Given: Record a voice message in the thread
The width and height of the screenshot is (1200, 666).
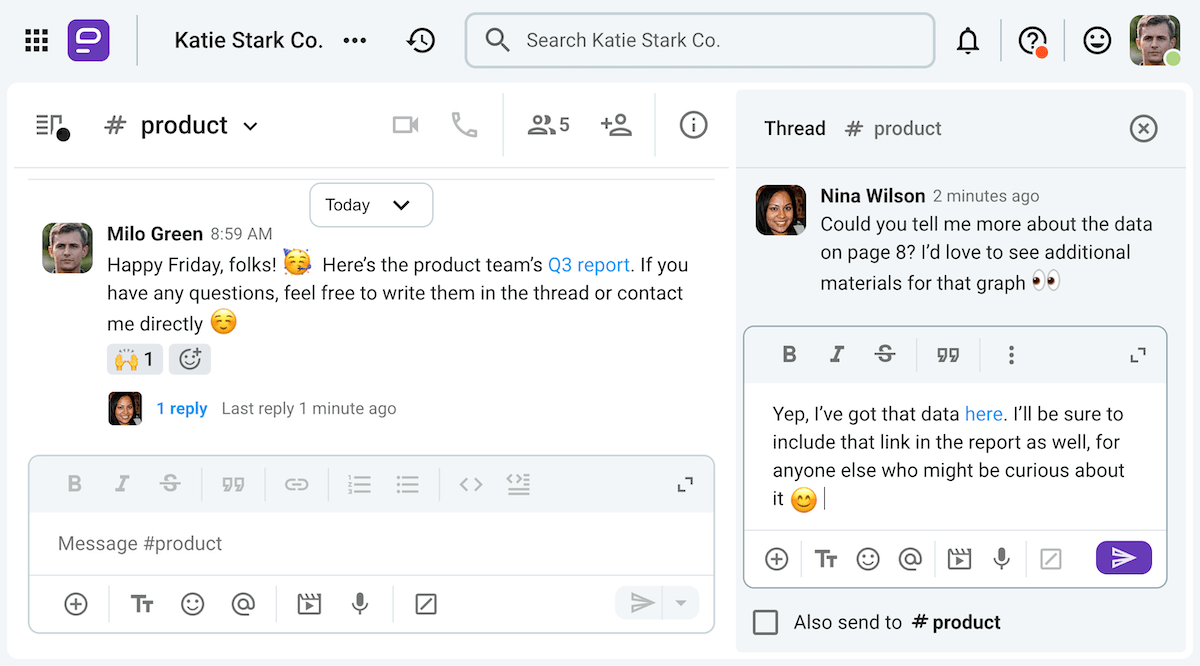Looking at the screenshot, I should click(1002, 559).
